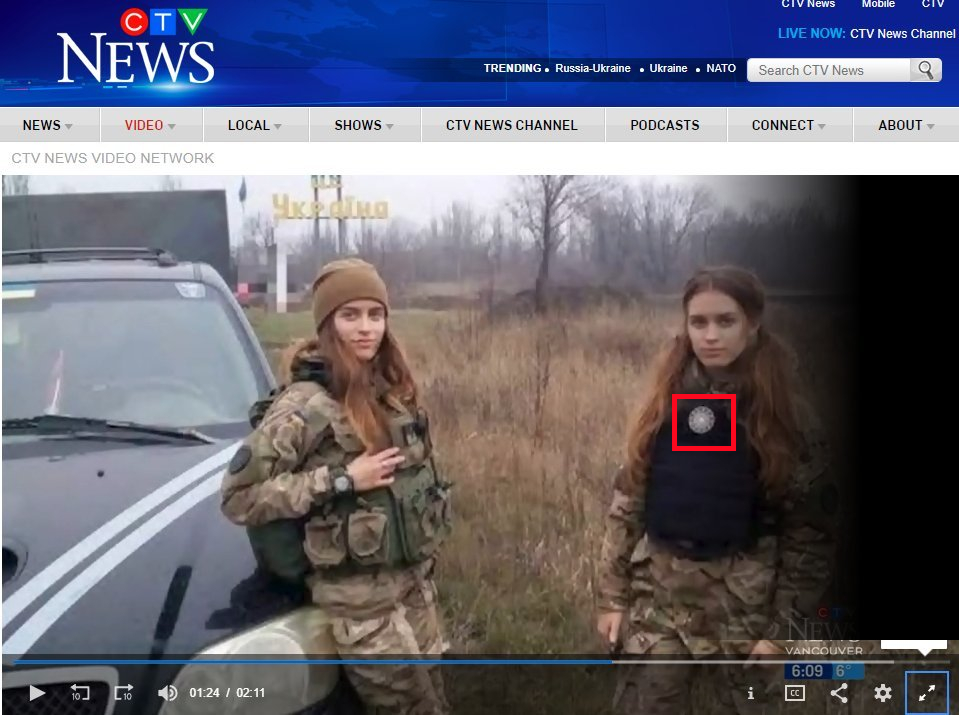Toggle closed captions
The height and width of the screenshot is (715, 959).
click(794, 693)
